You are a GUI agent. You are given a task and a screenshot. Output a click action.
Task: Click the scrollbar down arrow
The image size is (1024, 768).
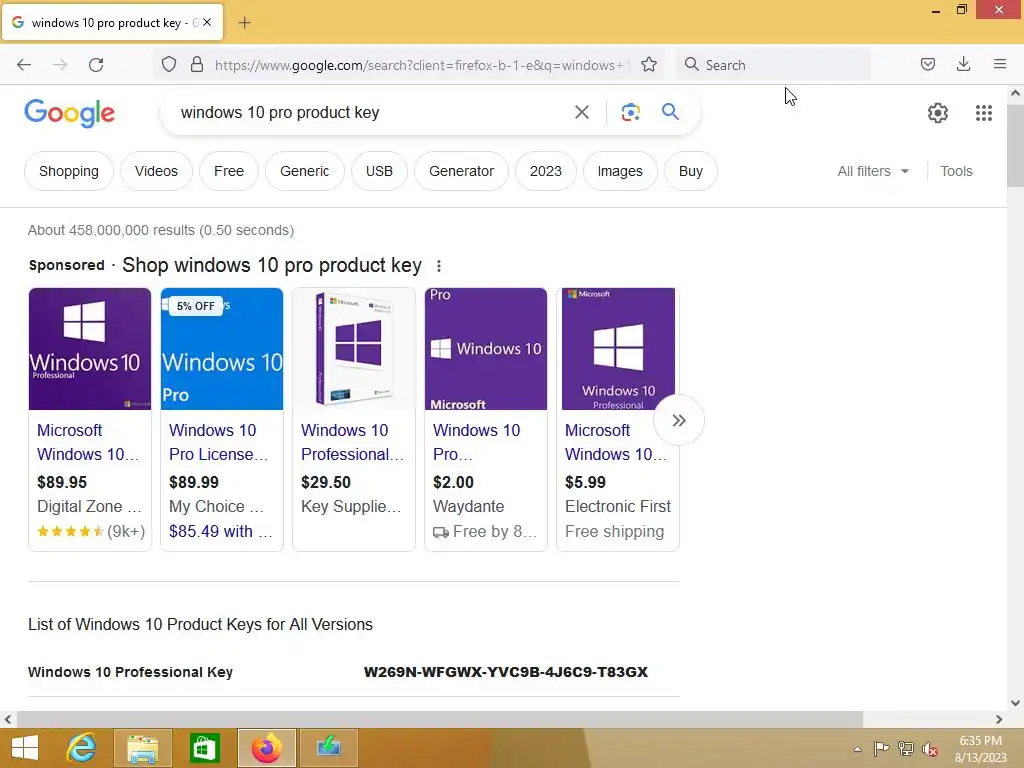1015,703
